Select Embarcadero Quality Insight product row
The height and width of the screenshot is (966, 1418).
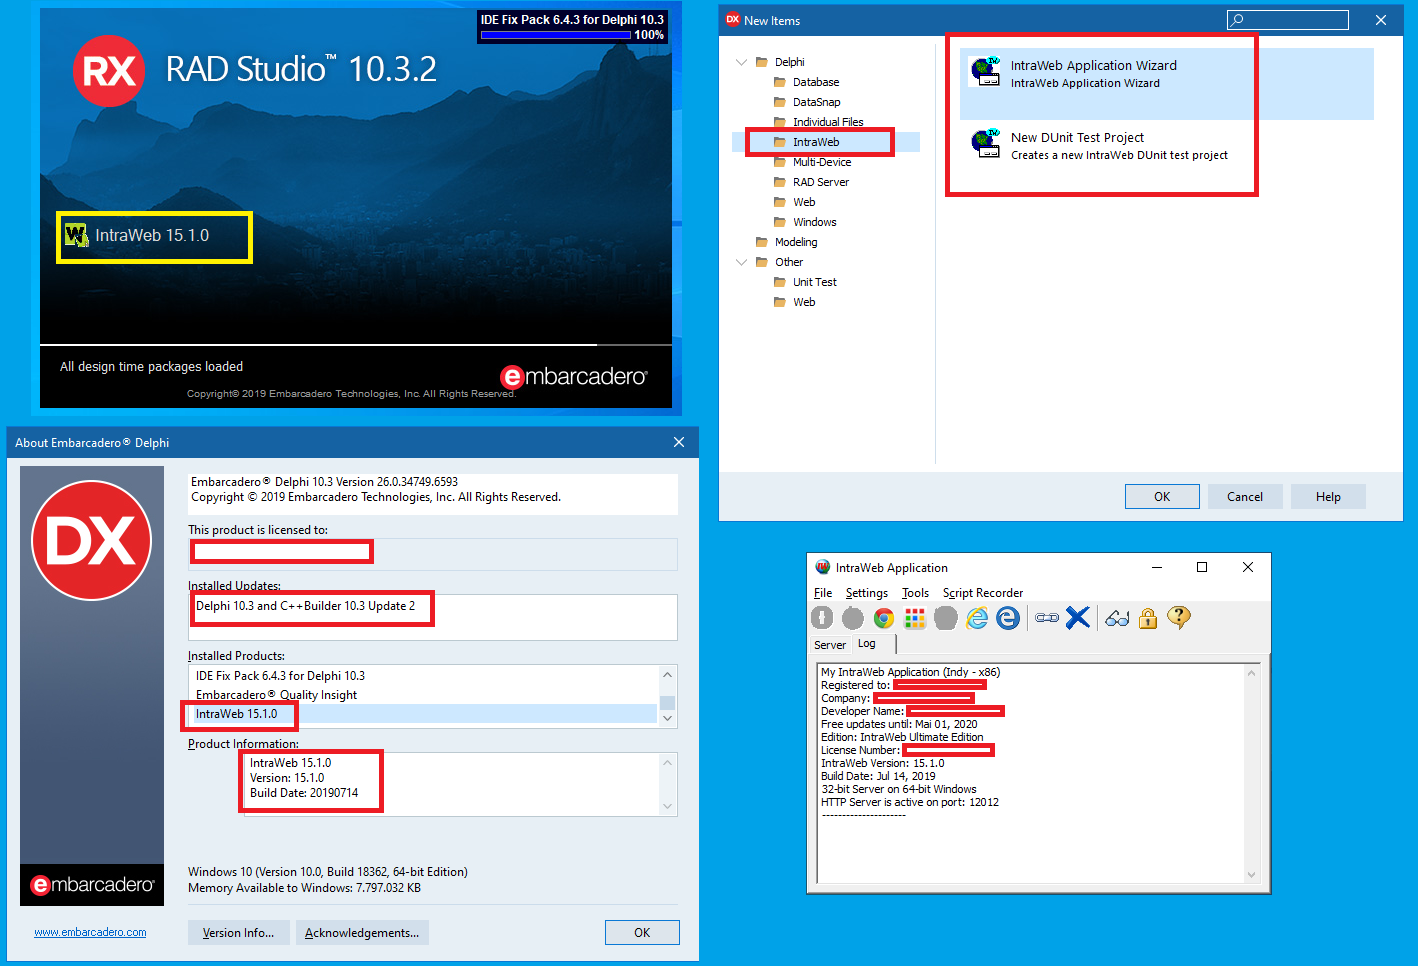pos(423,695)
